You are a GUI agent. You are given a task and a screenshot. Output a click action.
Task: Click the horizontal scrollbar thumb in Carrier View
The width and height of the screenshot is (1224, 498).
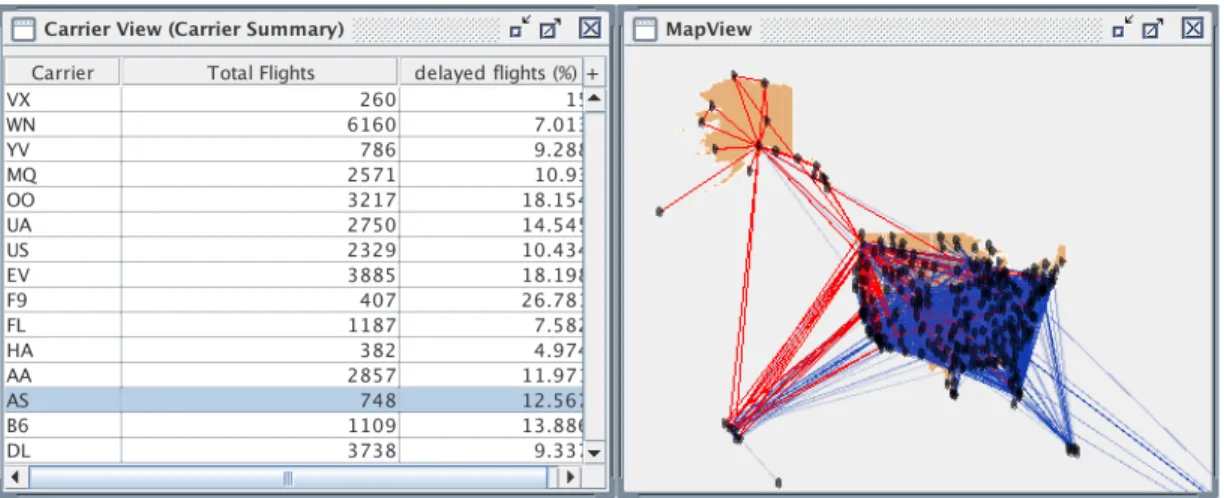point(287,479)
